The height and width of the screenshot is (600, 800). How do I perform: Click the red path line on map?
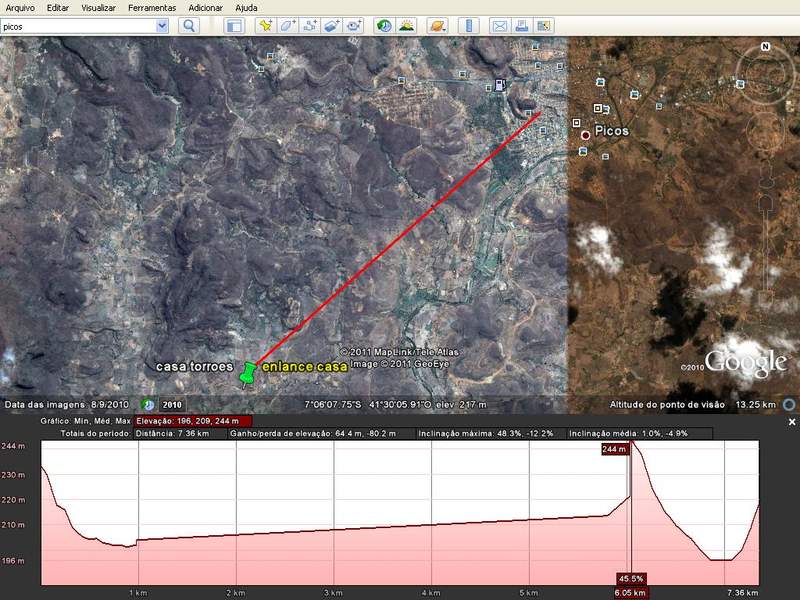click(x=398, y=239)
